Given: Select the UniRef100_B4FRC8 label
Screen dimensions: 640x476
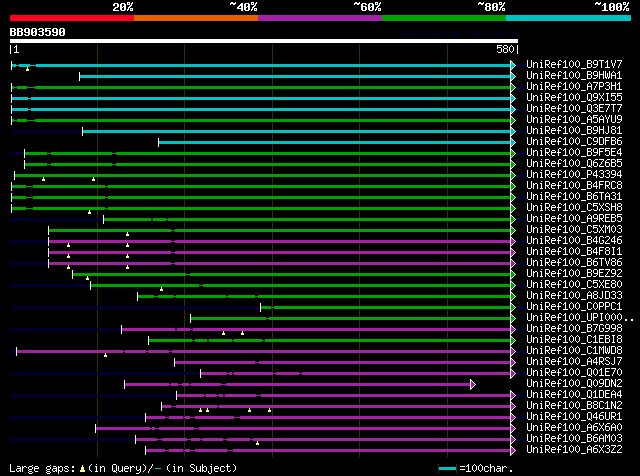Looking at the screenshot, I should [574, 186].
